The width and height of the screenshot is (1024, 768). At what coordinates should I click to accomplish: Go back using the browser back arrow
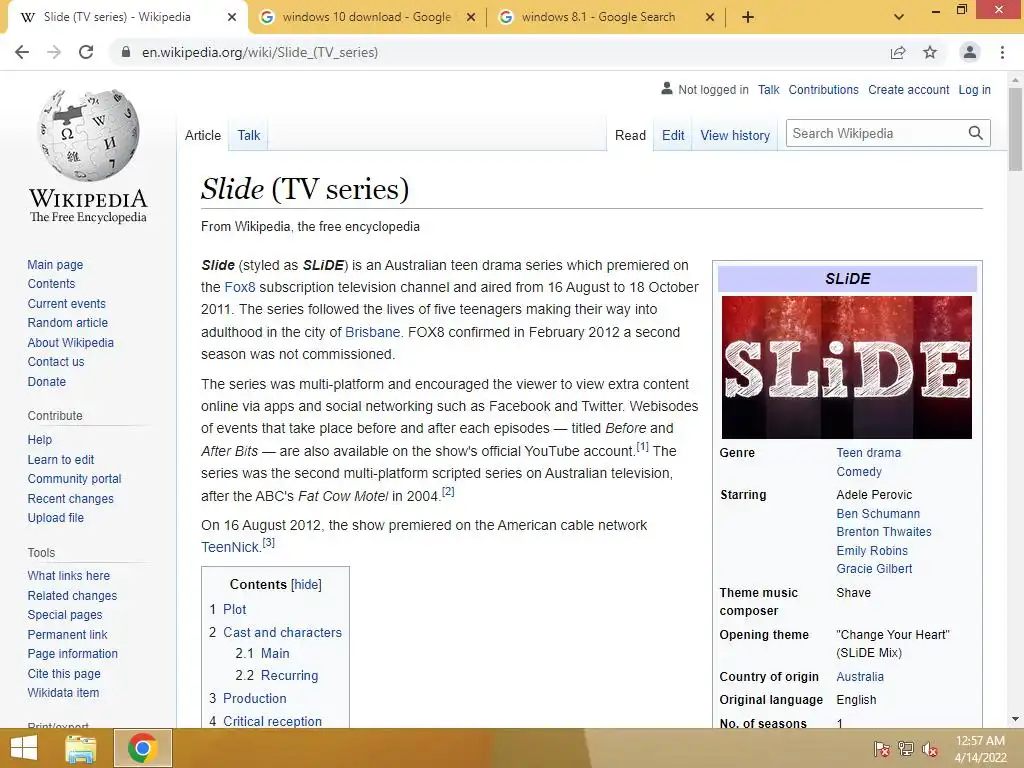(x=22, y=52)
